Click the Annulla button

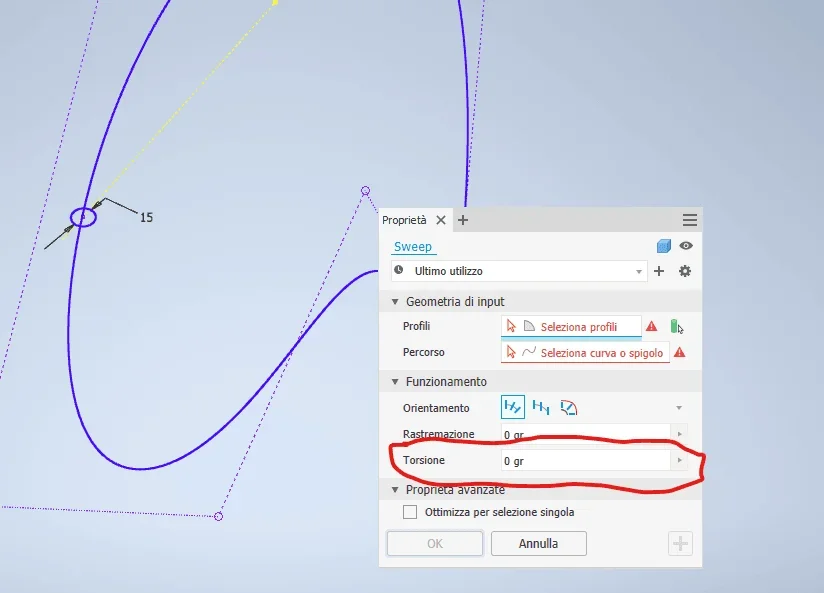[539, 544]
